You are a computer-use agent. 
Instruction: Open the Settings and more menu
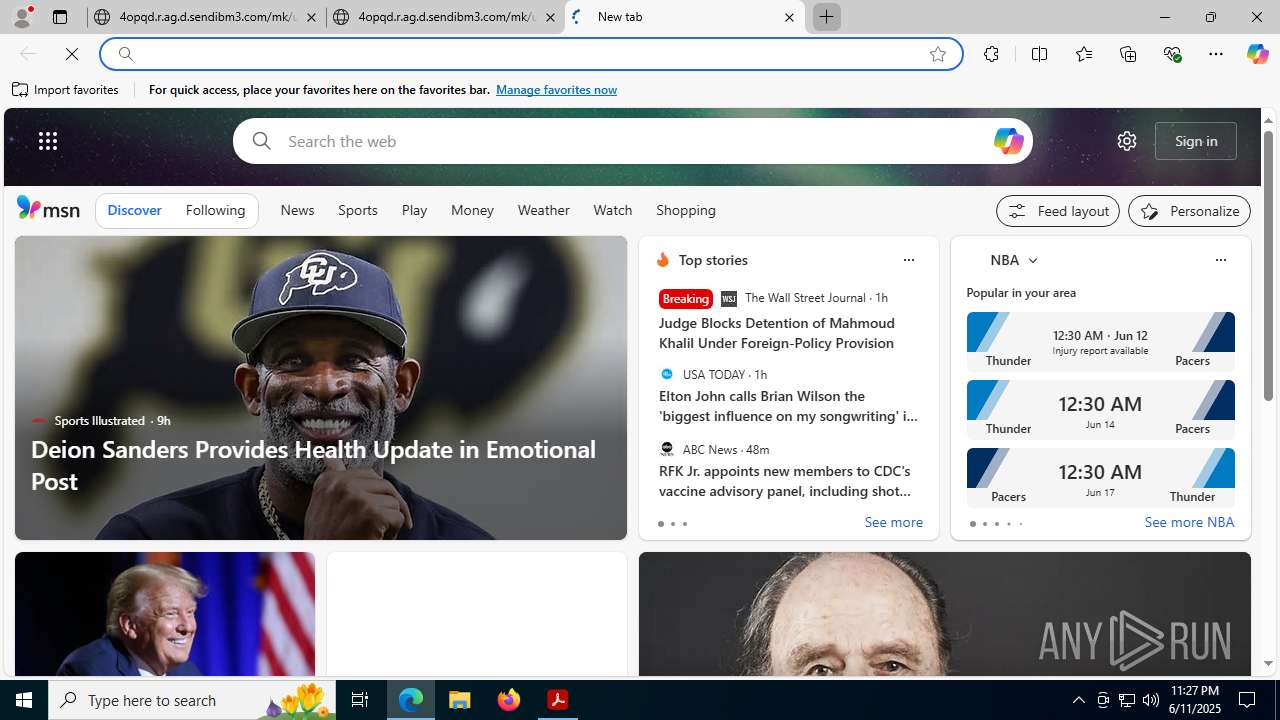pos(1216,54)
